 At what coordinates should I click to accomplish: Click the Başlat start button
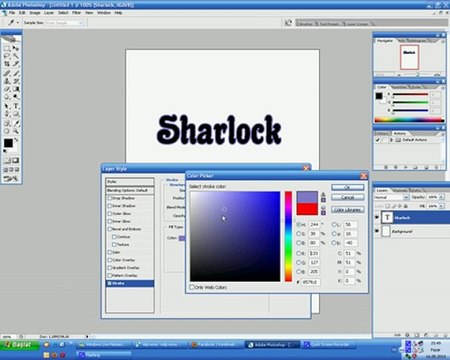pyautogui.click(x=19, y=345)
